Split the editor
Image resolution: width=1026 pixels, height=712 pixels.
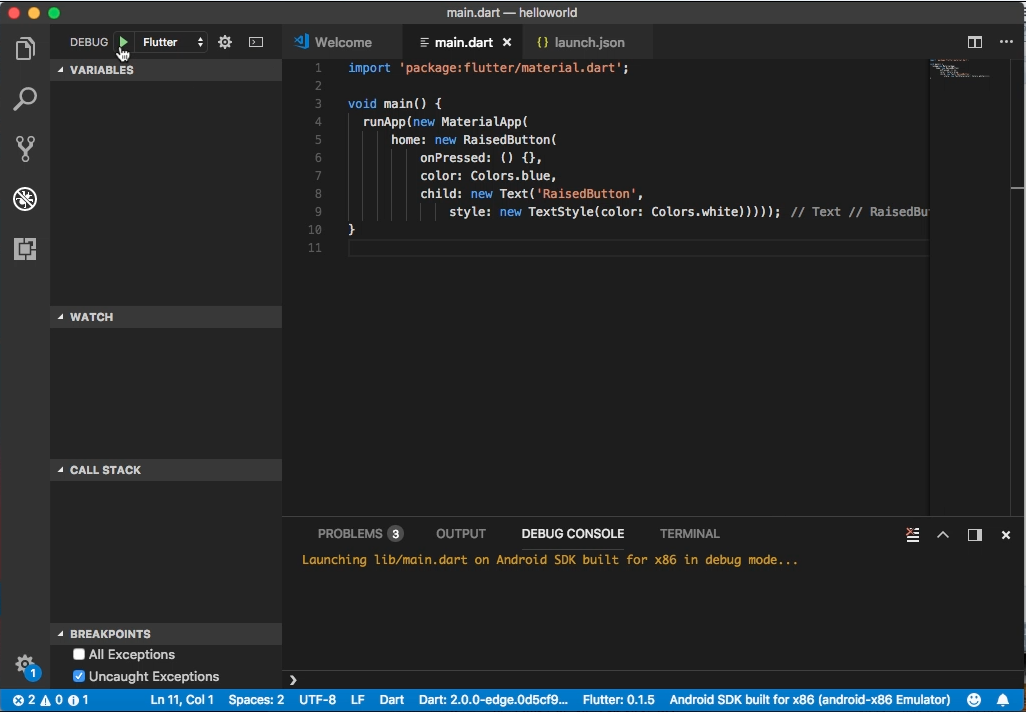(x=975, y=42)
